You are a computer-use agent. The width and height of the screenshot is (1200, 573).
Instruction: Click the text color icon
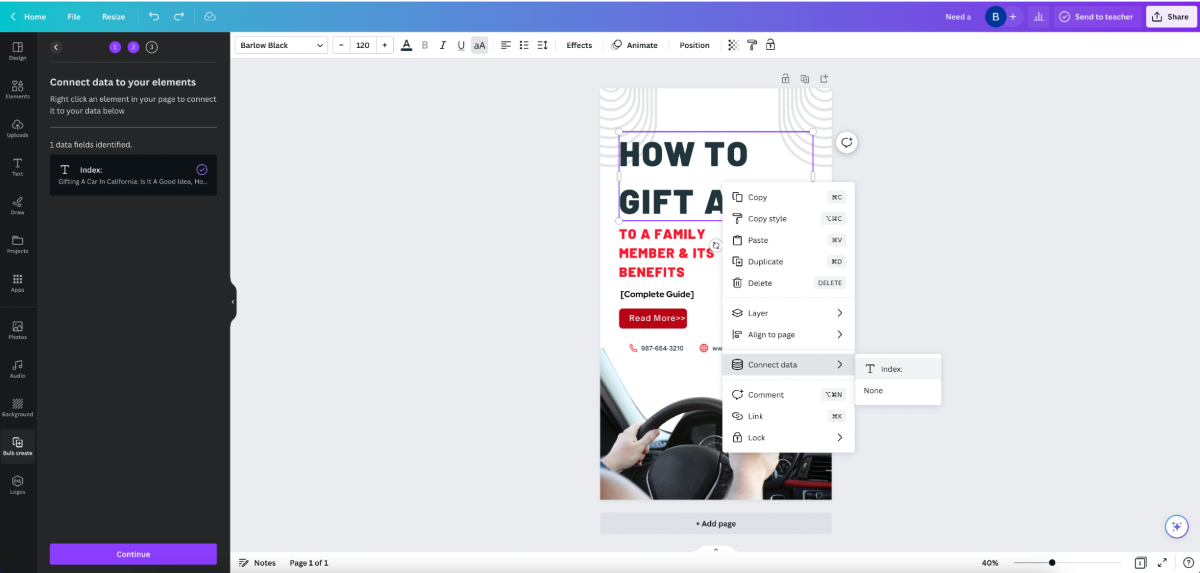coord(406,45)
